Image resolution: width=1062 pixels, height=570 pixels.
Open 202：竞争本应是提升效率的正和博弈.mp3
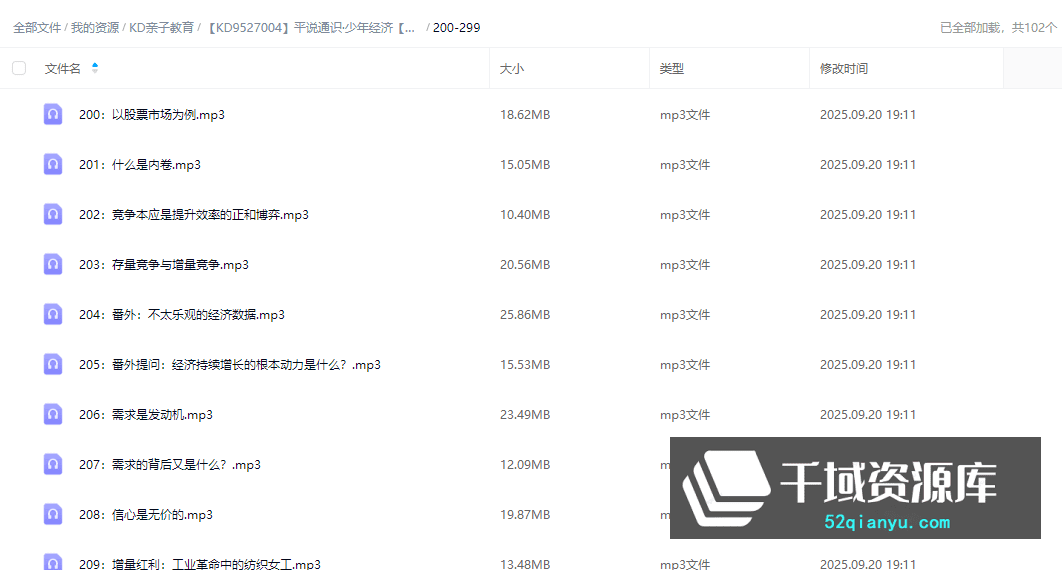tap(194, 215)
